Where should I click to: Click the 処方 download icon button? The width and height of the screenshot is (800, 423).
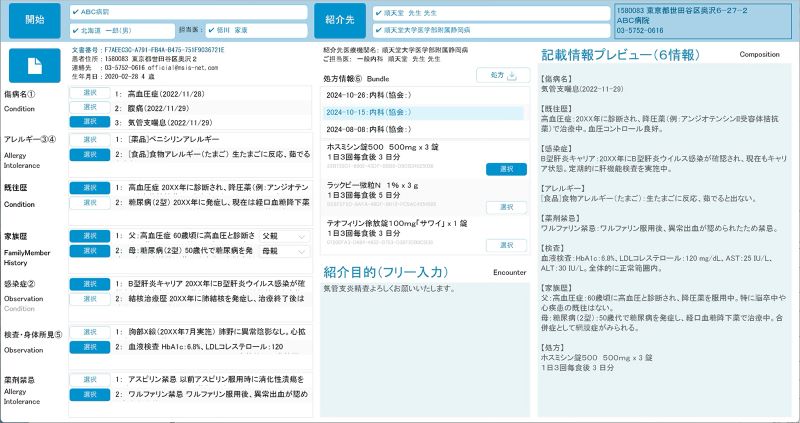(x=496, y=75)
